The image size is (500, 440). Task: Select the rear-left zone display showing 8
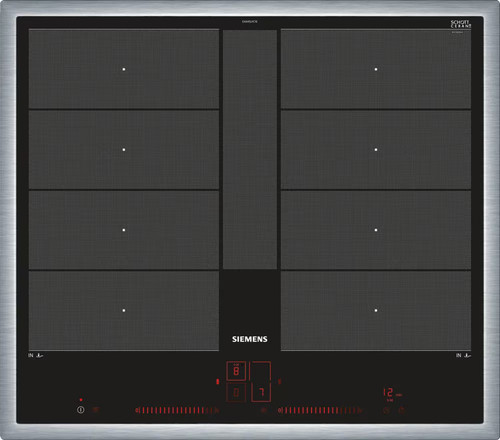(x=236, y=371)
